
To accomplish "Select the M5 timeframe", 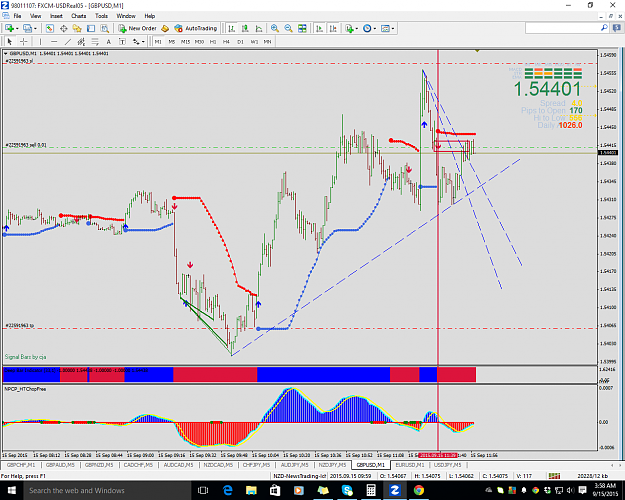I will (x=172, y=41).
